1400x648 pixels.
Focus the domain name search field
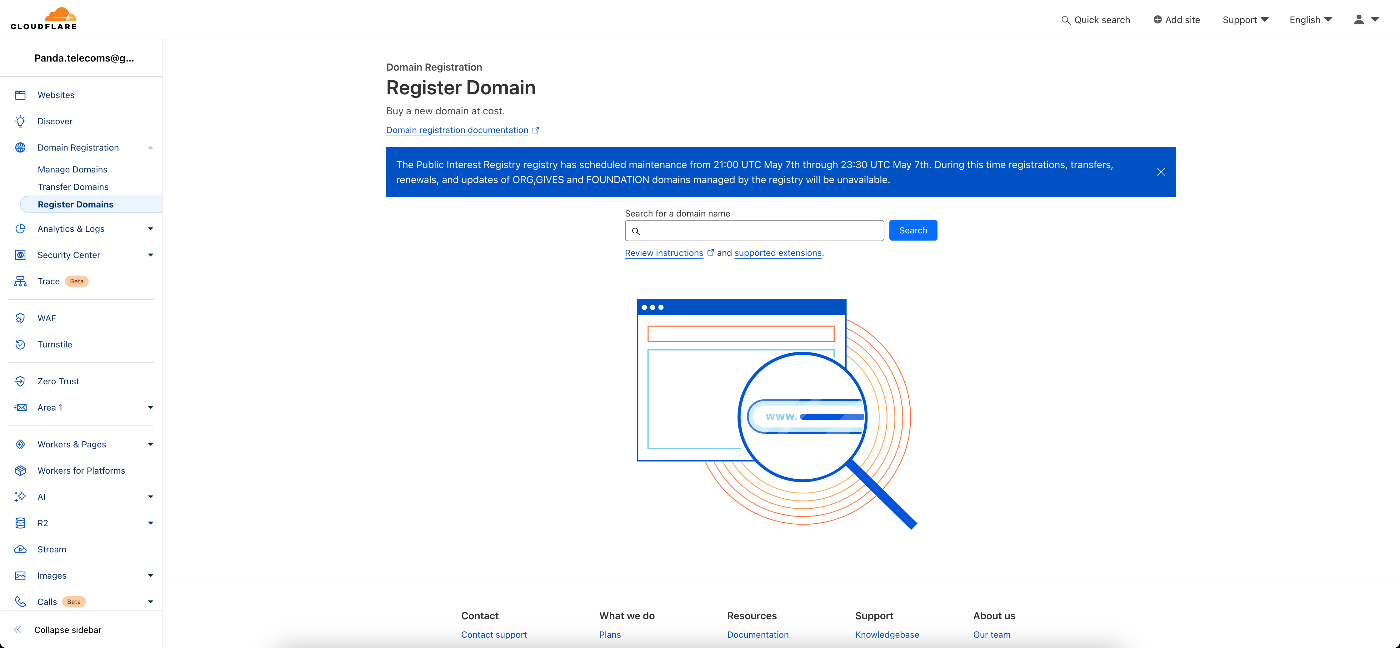754,230
